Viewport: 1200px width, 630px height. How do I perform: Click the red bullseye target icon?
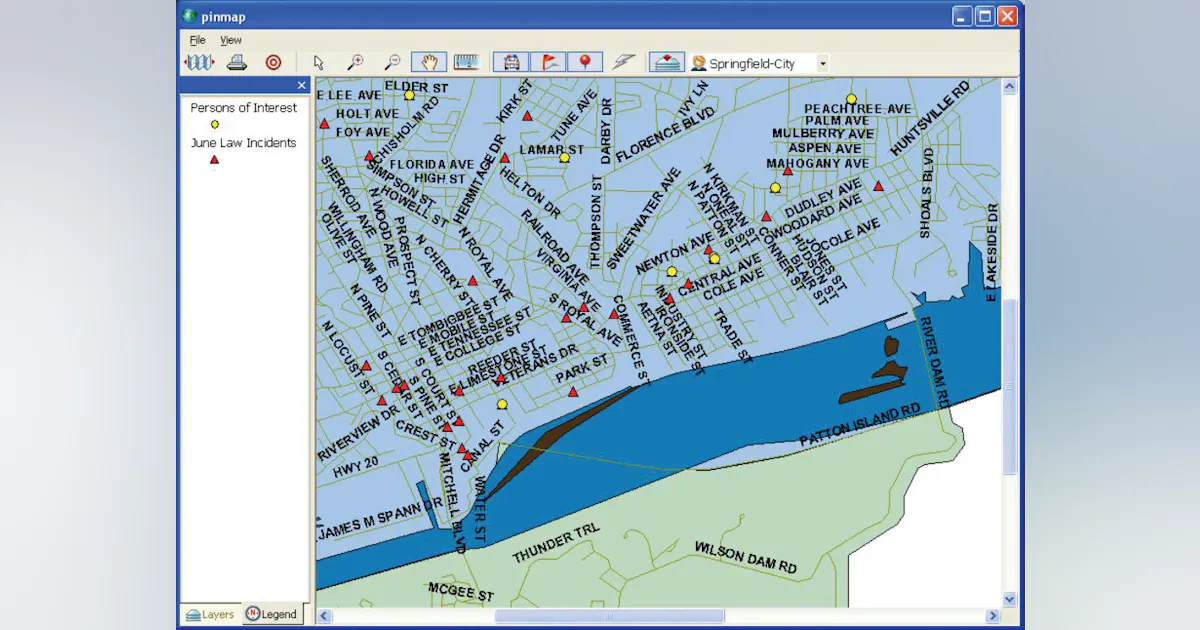pos(273,62)
